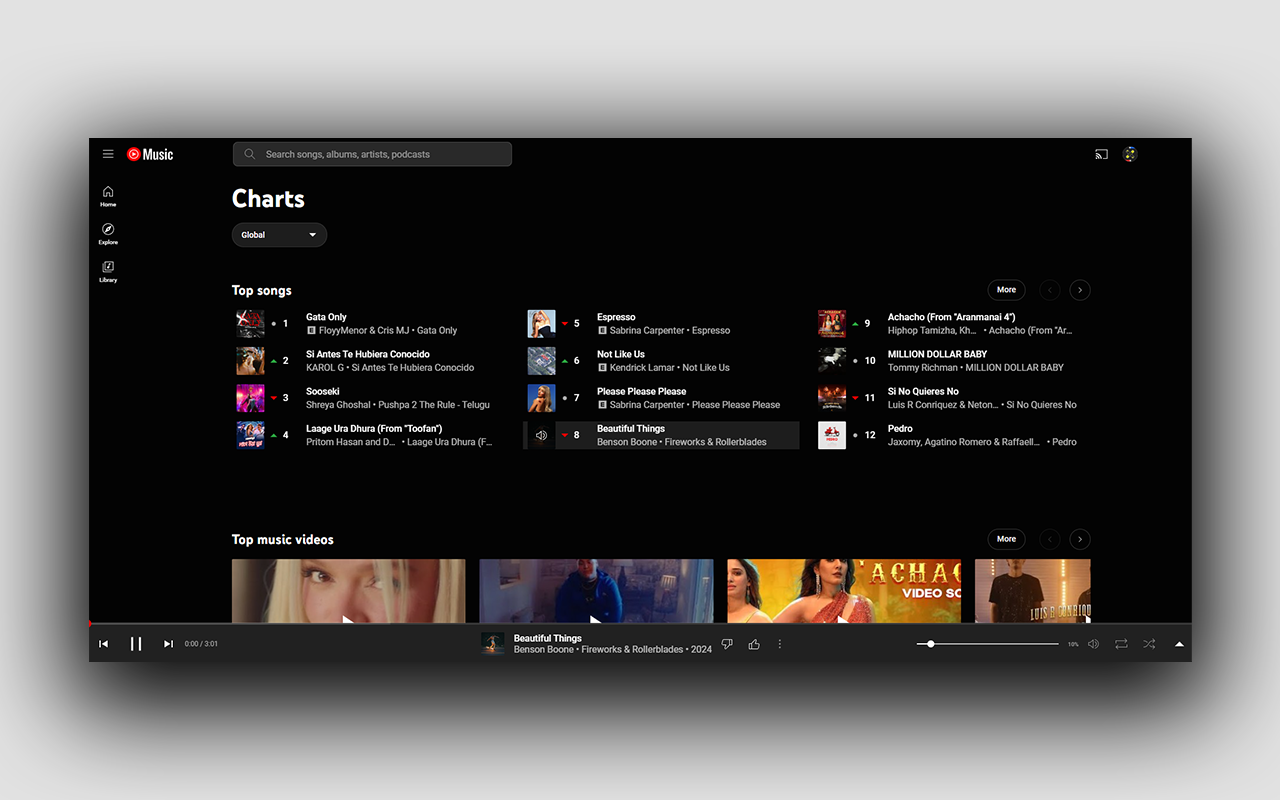The width and height of the screenshot is (1280, 800).
Task: Play MILLION DOLLAR BABY thumbnail
Action: pos(832,361)
